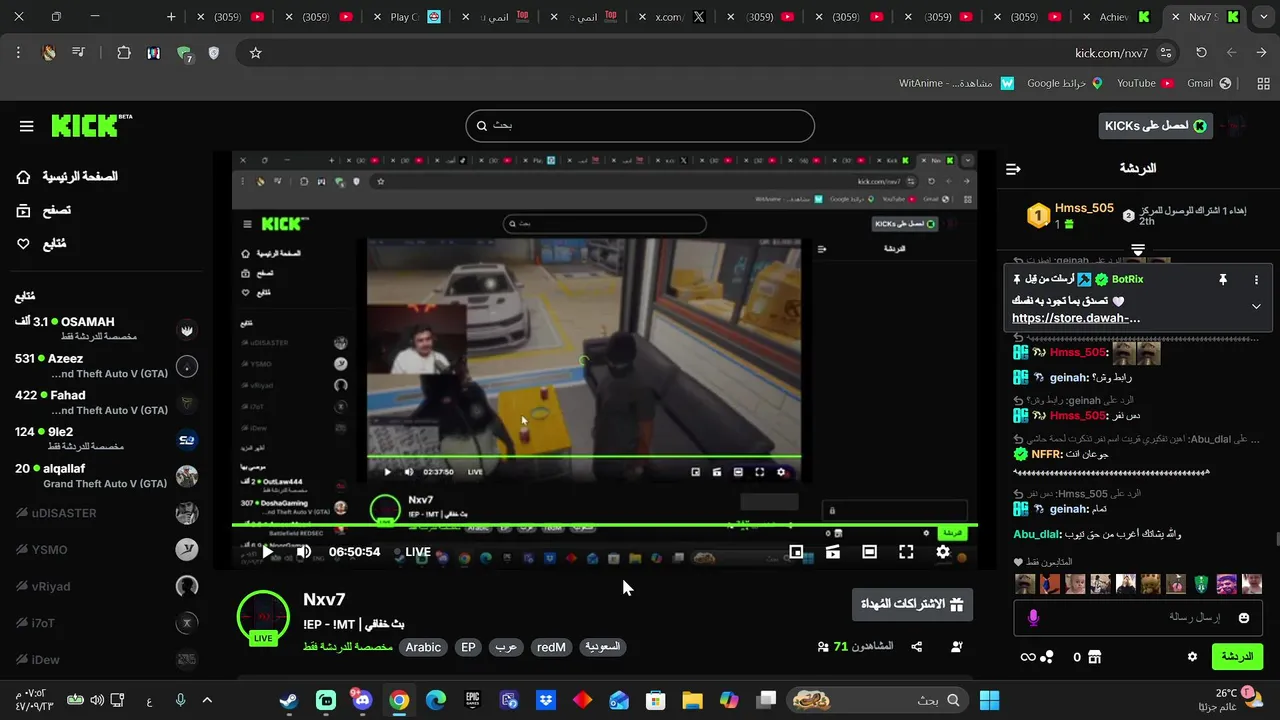Open offline iDew channel
This screenshot has width=1280, height=720.
tap(105, 659)
